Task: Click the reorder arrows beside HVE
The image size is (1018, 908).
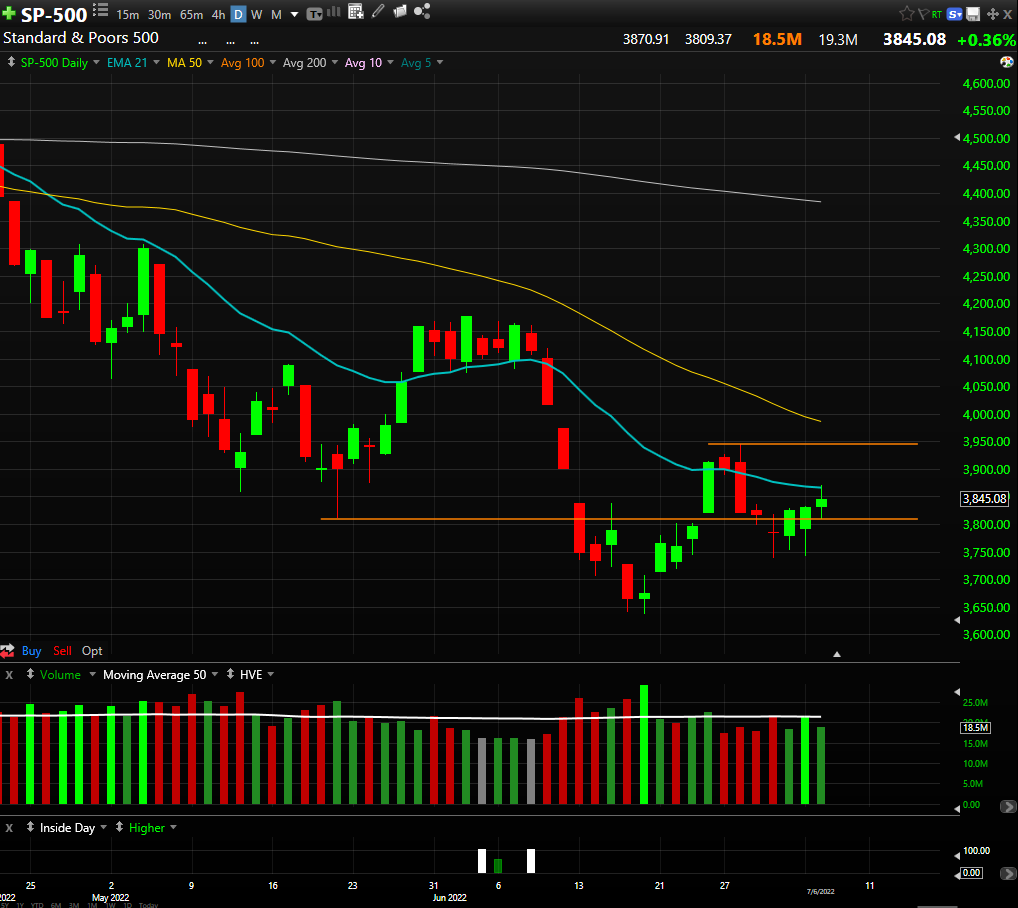Action: pos(230,674)
